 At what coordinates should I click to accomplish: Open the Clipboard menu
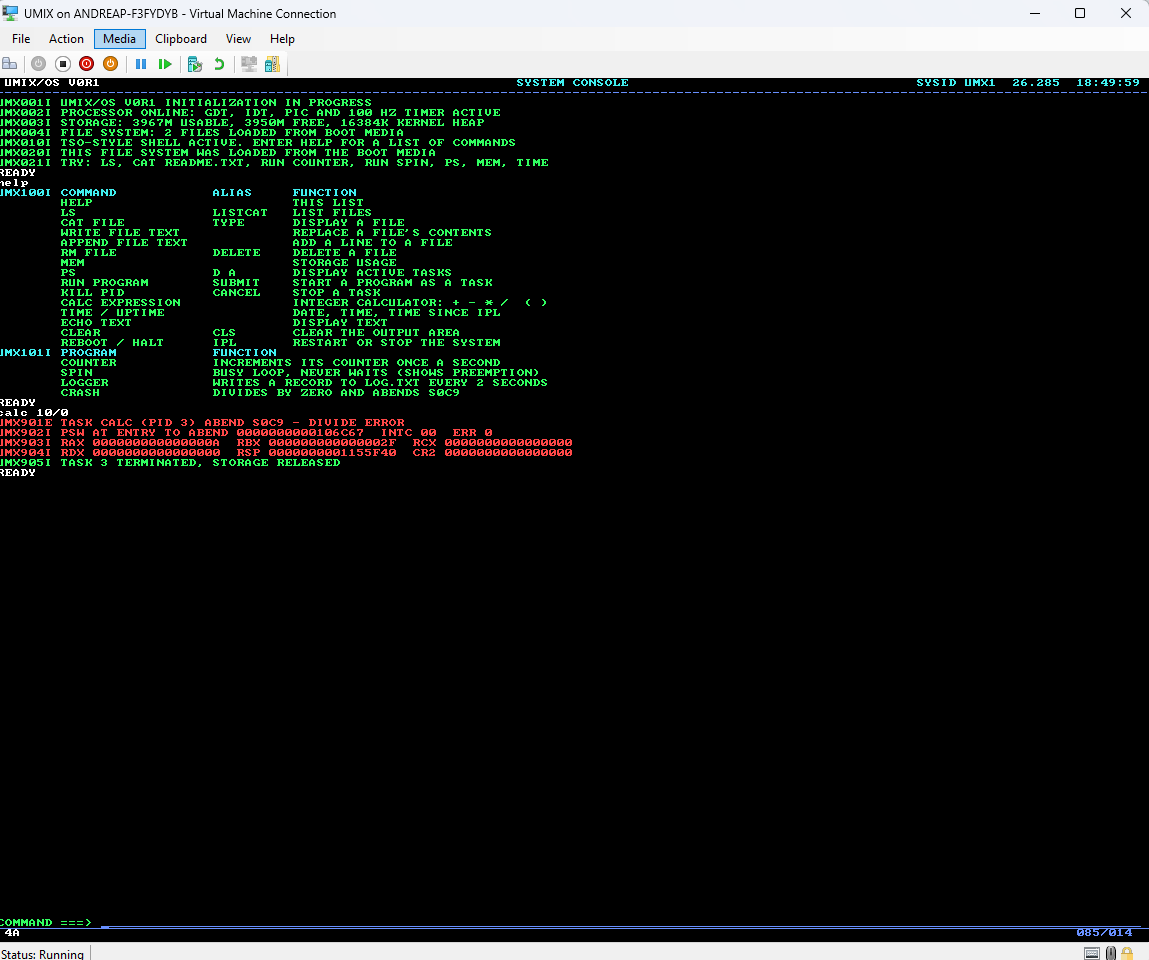click(181, 39)
